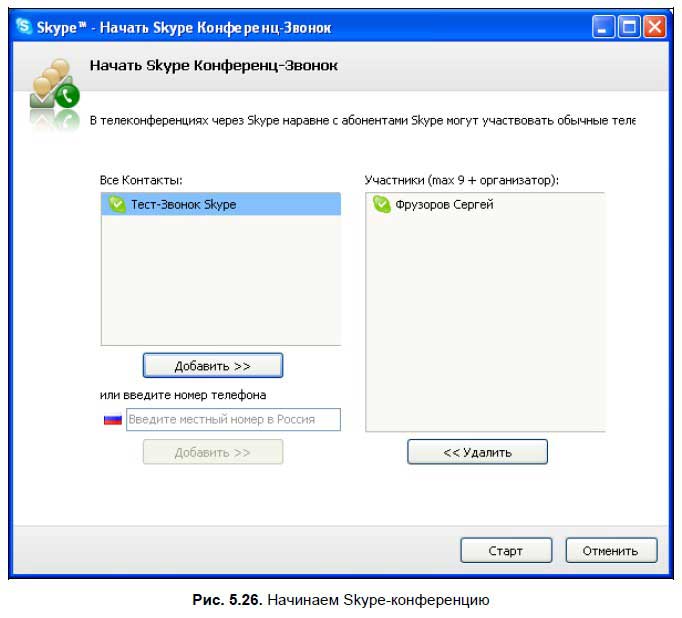
Task: Start the conference with the Старт button
Action: (505, 551)
